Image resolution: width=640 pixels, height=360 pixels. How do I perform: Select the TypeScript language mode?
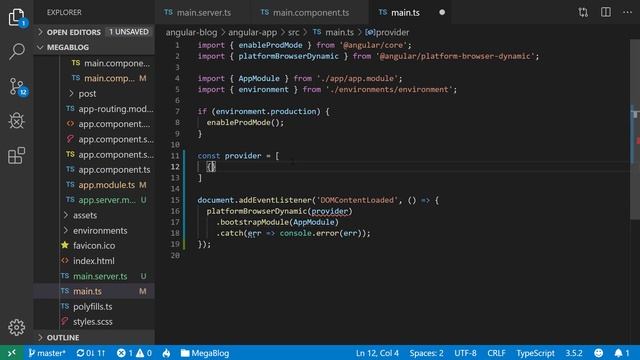coord(535,353)
